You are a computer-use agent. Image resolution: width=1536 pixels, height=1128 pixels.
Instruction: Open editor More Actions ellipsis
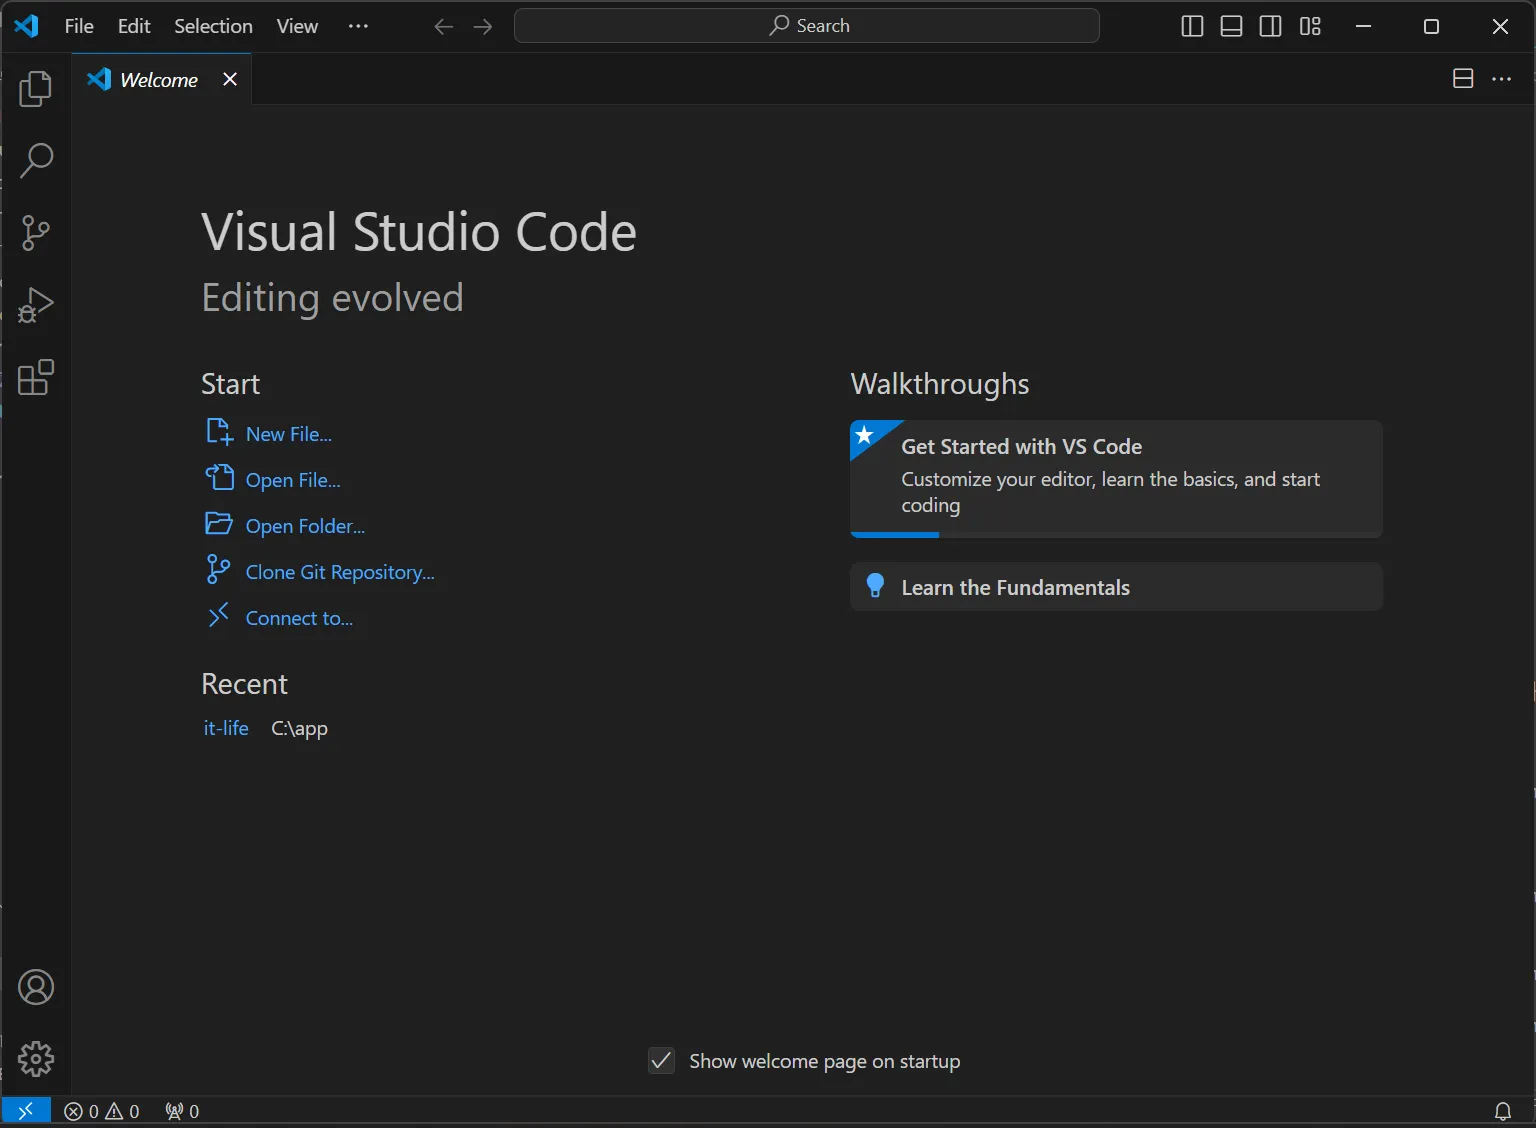1501,79
